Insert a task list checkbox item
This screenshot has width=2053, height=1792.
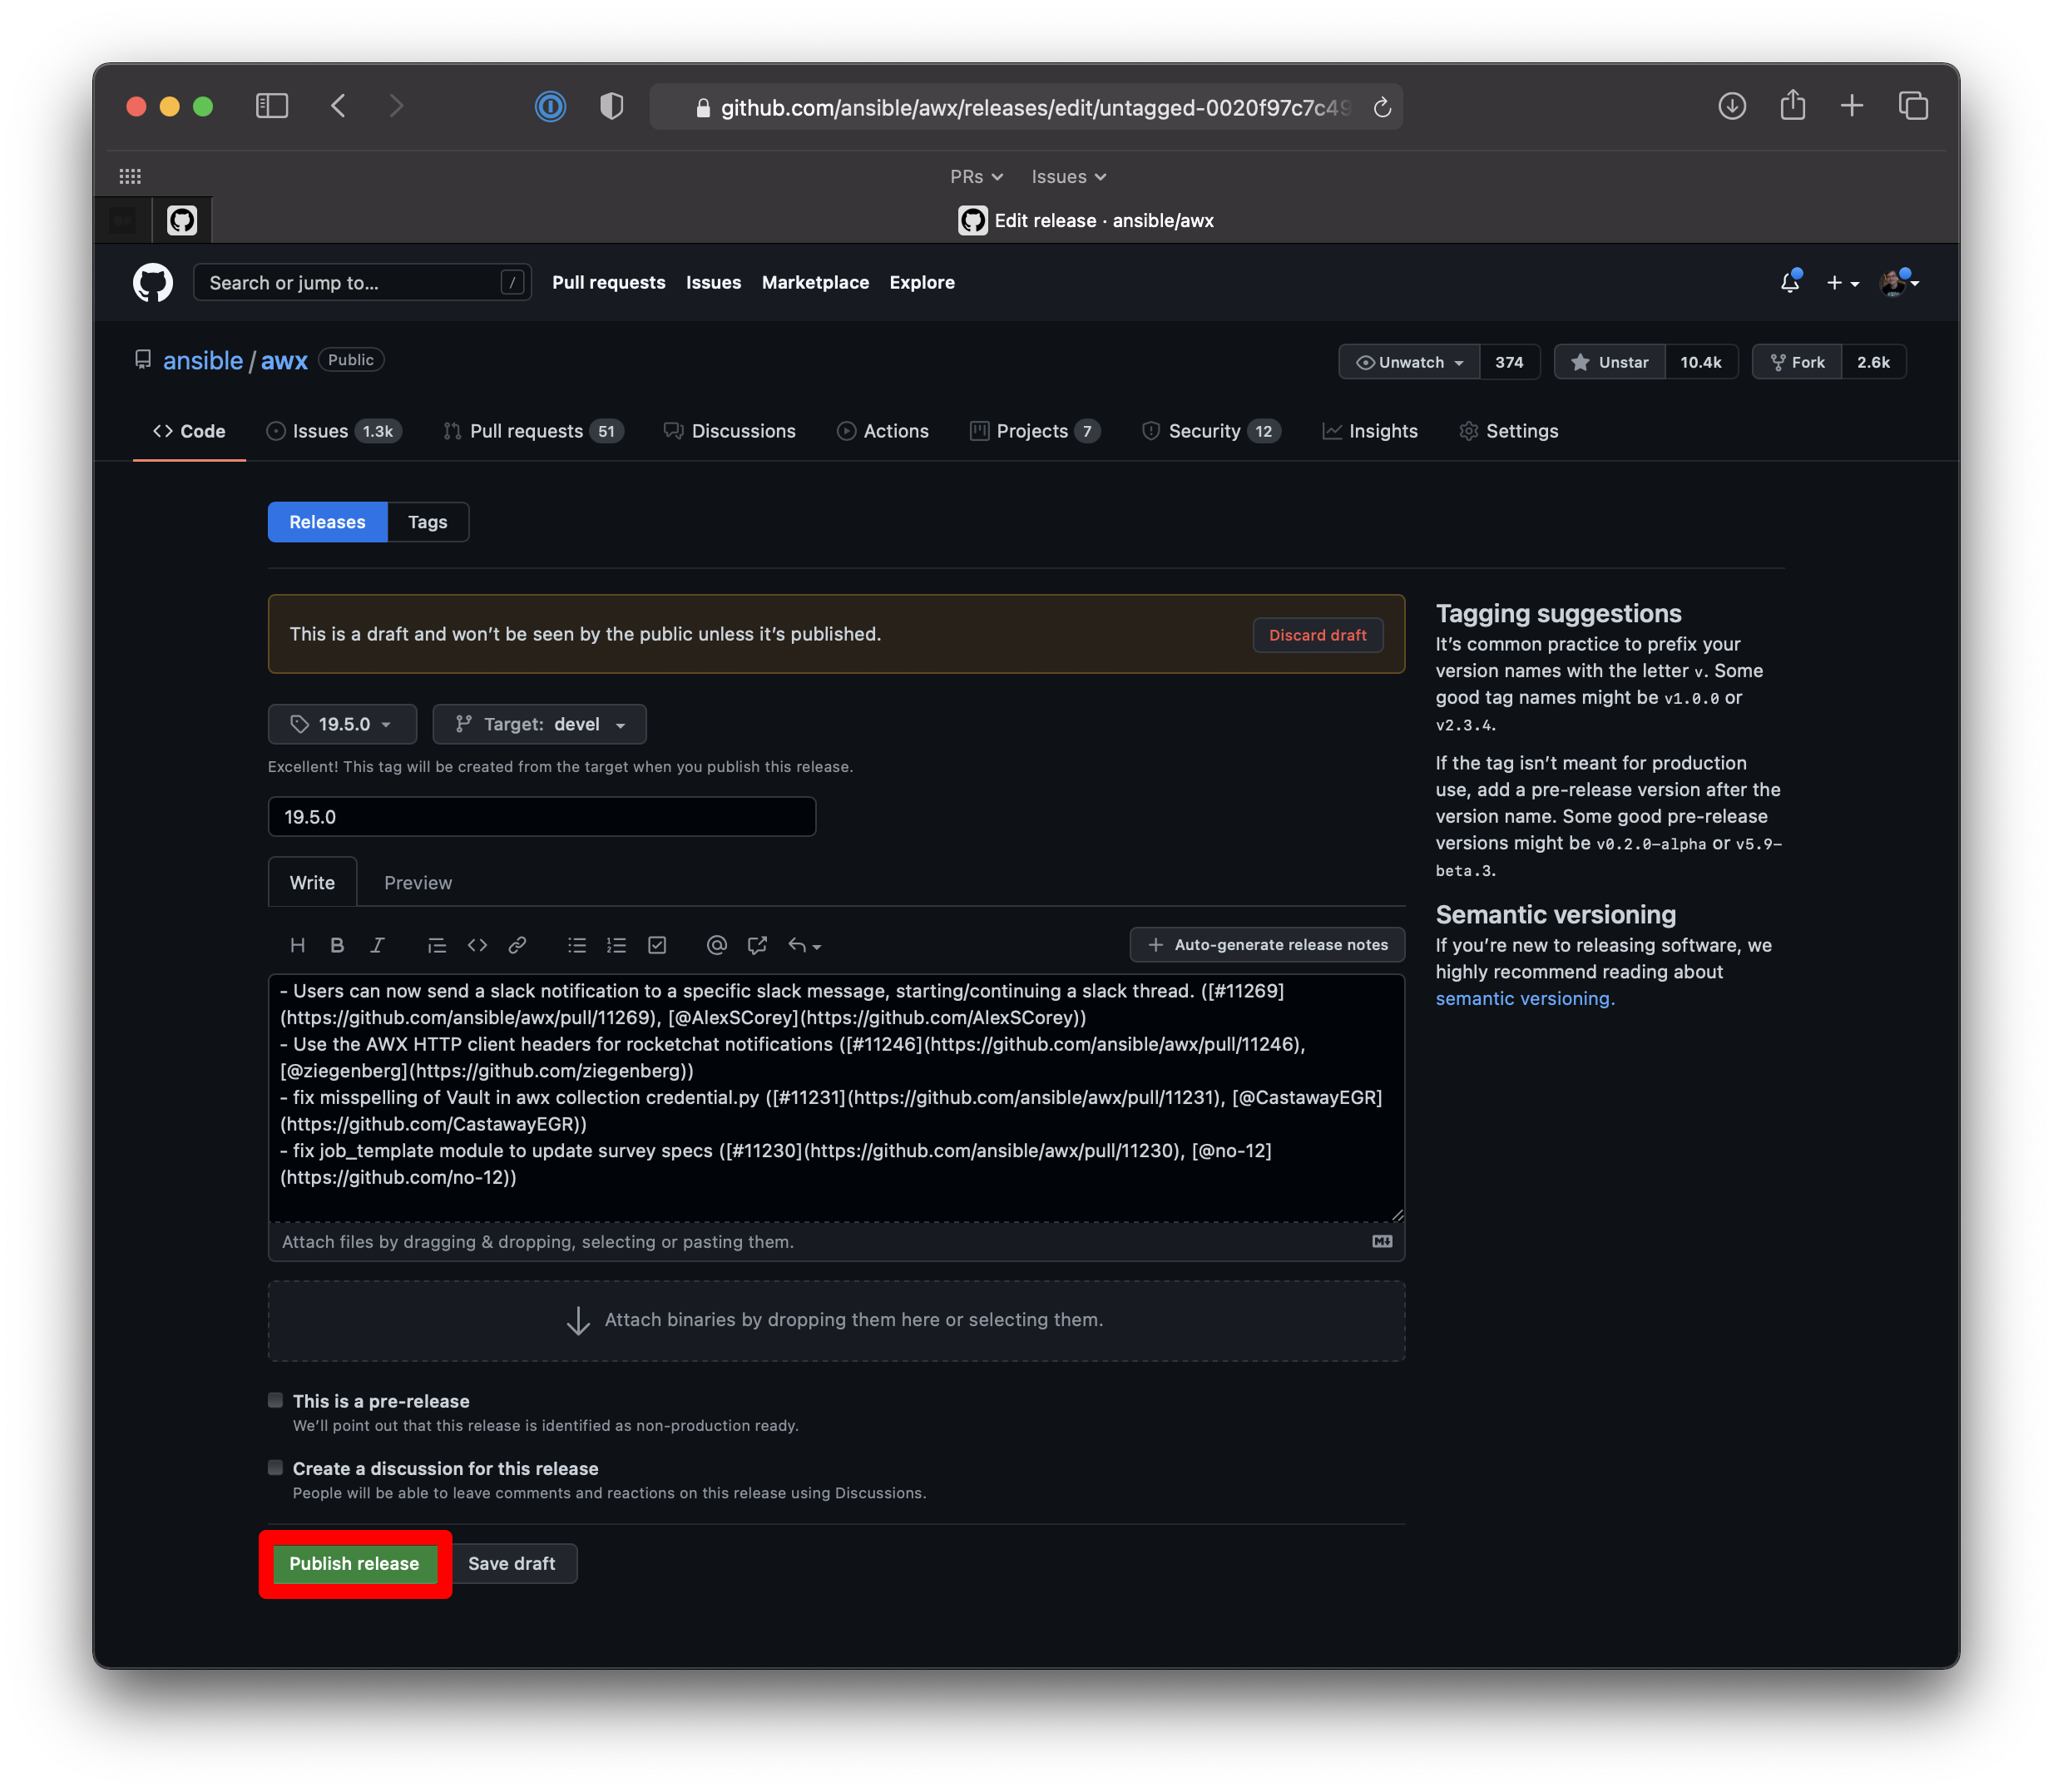tap(657, 944)
